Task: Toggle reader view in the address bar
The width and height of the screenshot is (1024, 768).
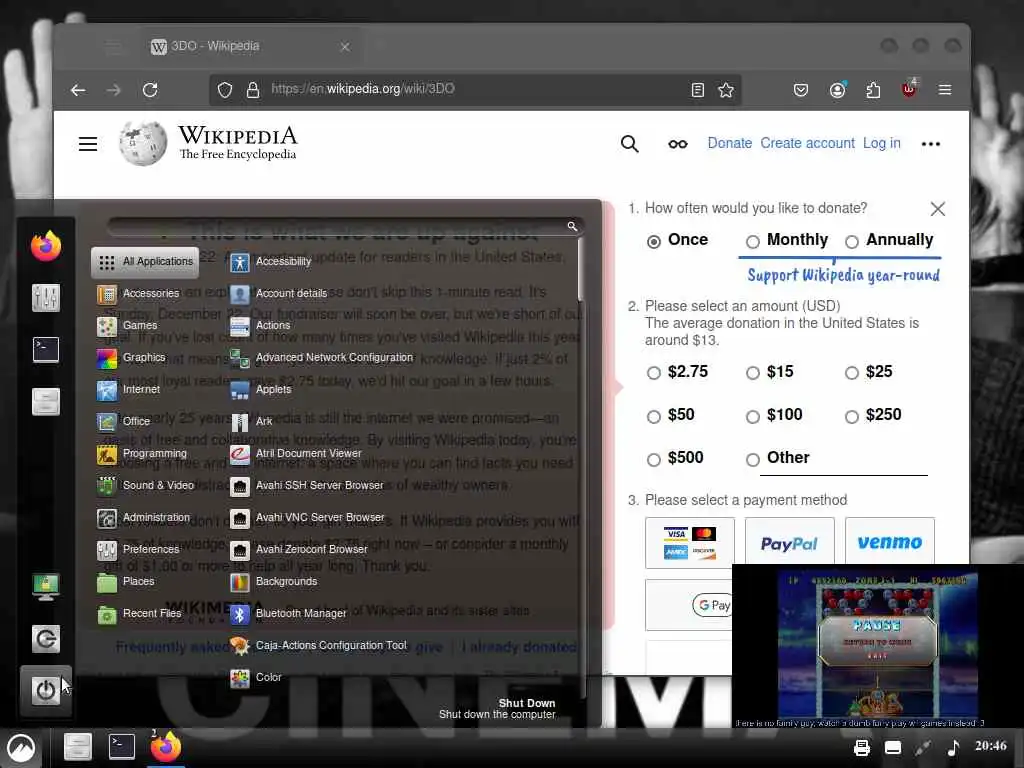Action: (x=697, y=89)
